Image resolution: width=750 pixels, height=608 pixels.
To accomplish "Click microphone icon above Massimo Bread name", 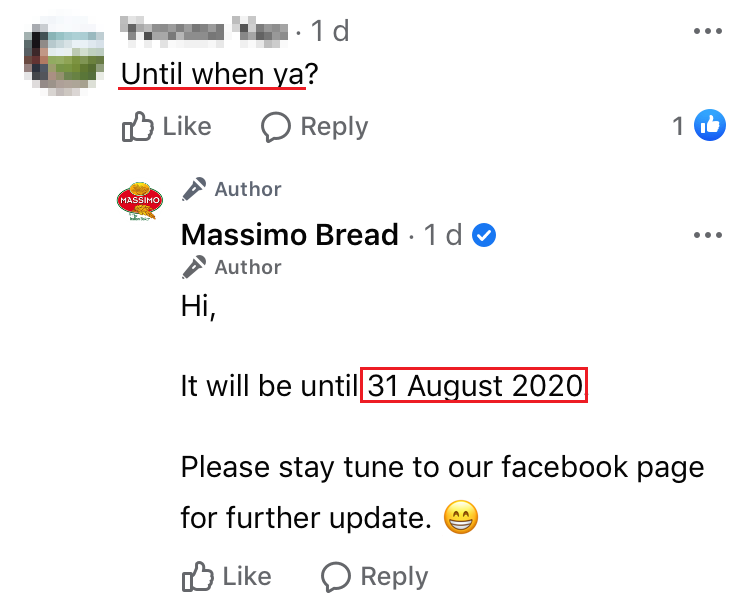I will pyautogui.click(x=195, y=189).
